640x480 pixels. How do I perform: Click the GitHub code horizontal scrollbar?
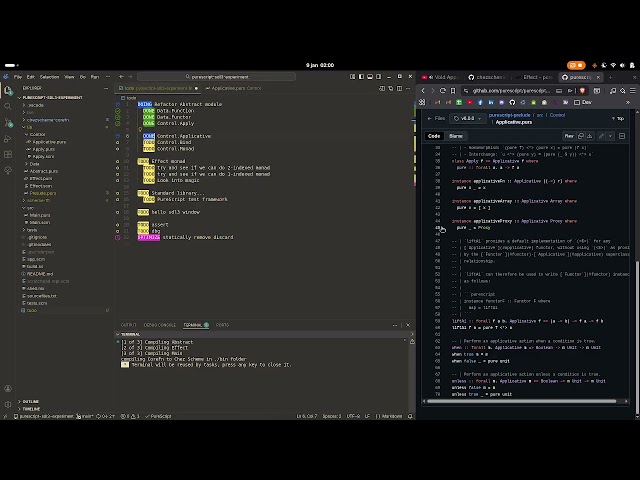point(521,401)
